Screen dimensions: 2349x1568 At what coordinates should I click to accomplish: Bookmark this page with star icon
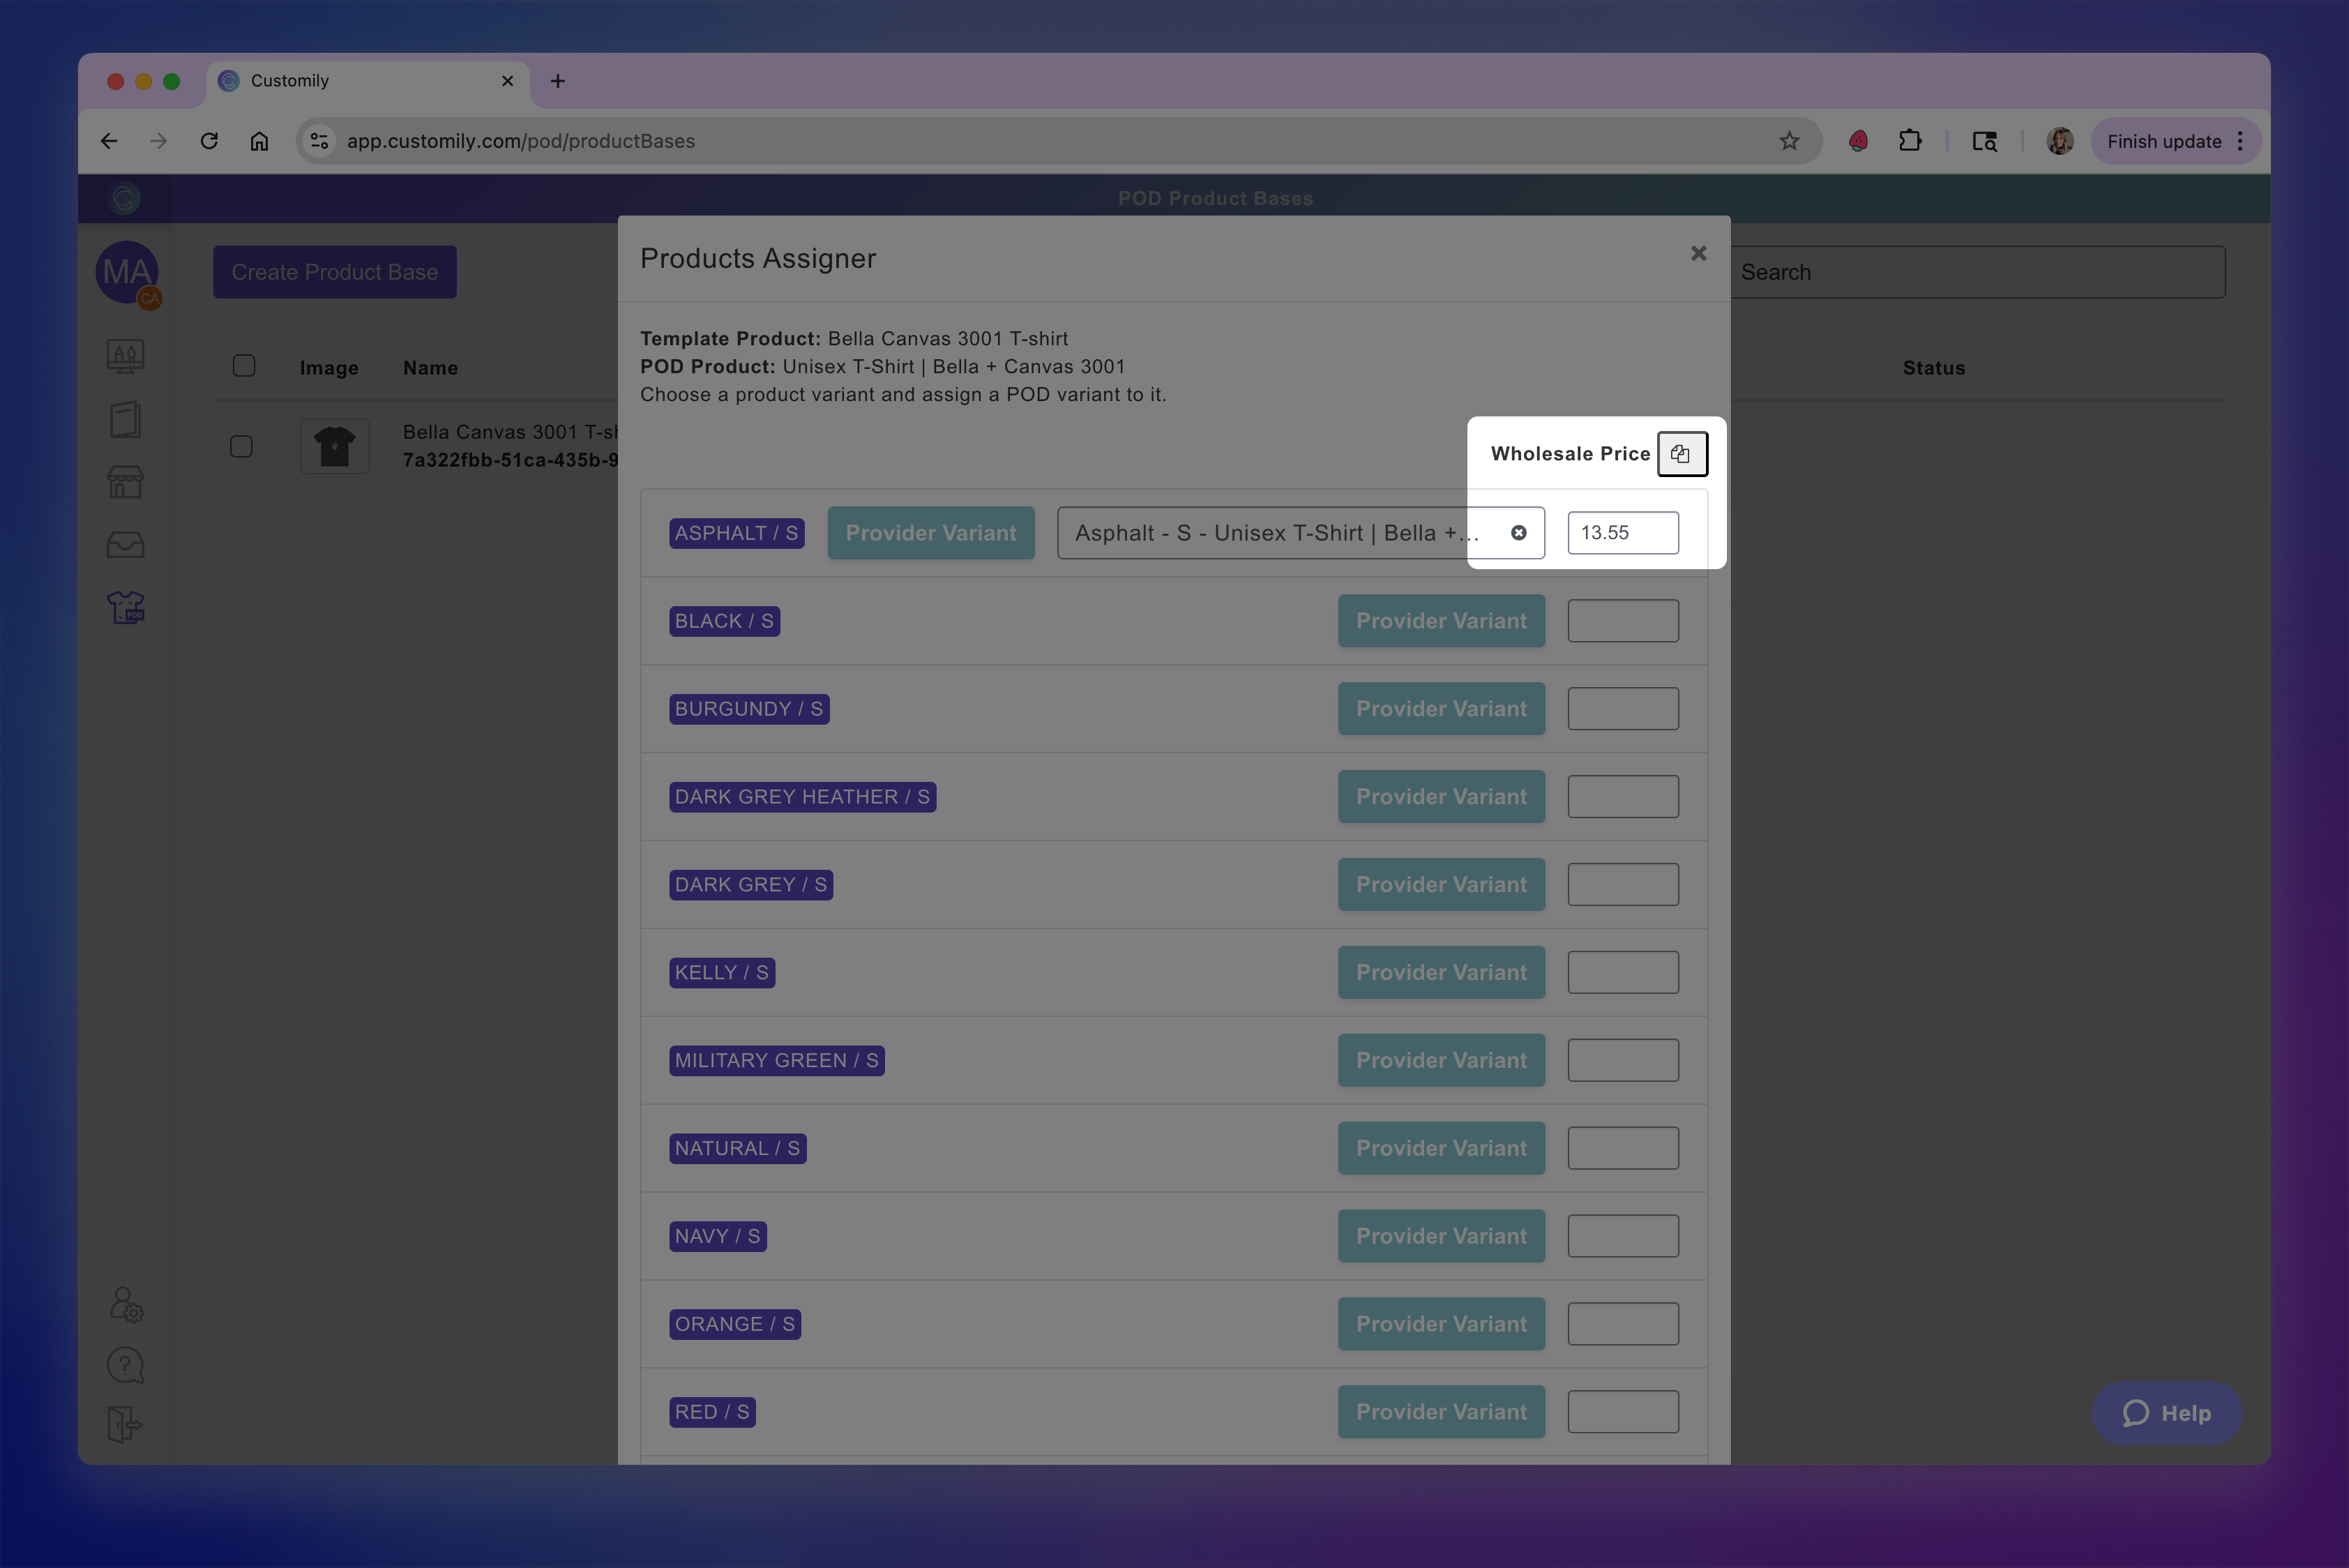coord(1789,141)
